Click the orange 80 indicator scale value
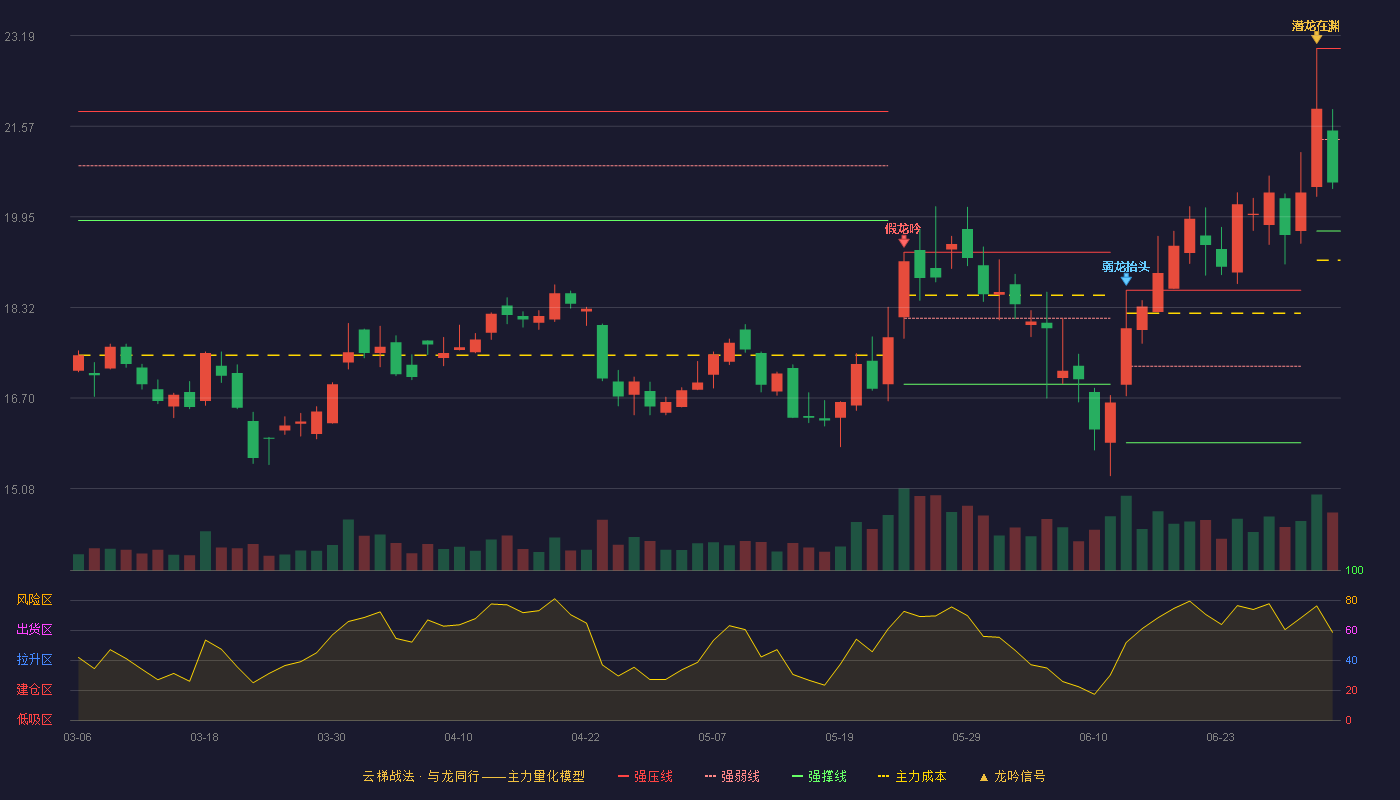The image size is (1400, 800). [x=1351, y=600]
